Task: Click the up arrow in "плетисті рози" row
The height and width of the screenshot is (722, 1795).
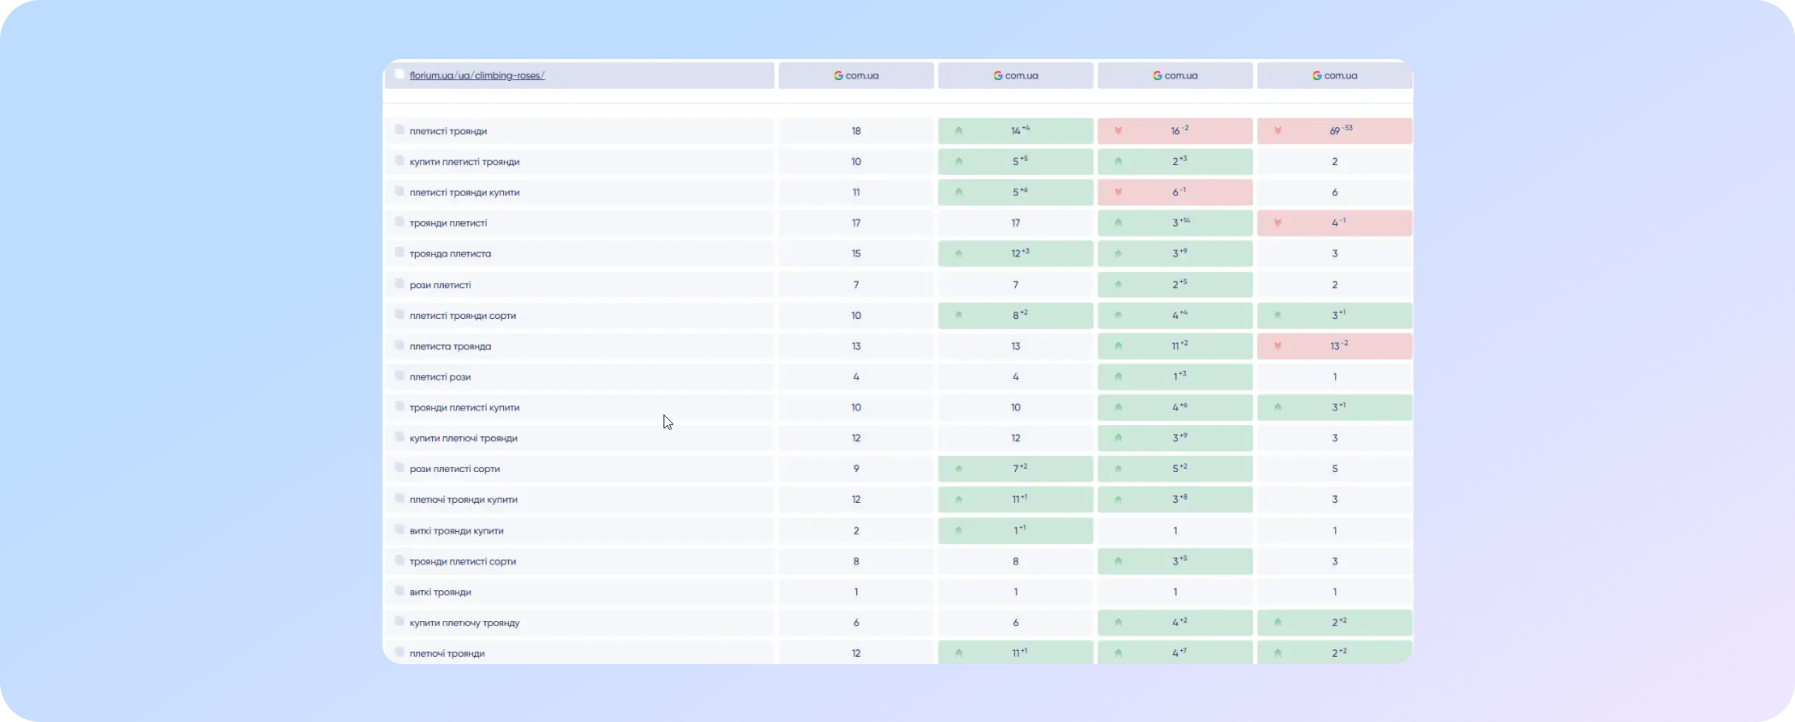Action: [x=1118, y=377]
